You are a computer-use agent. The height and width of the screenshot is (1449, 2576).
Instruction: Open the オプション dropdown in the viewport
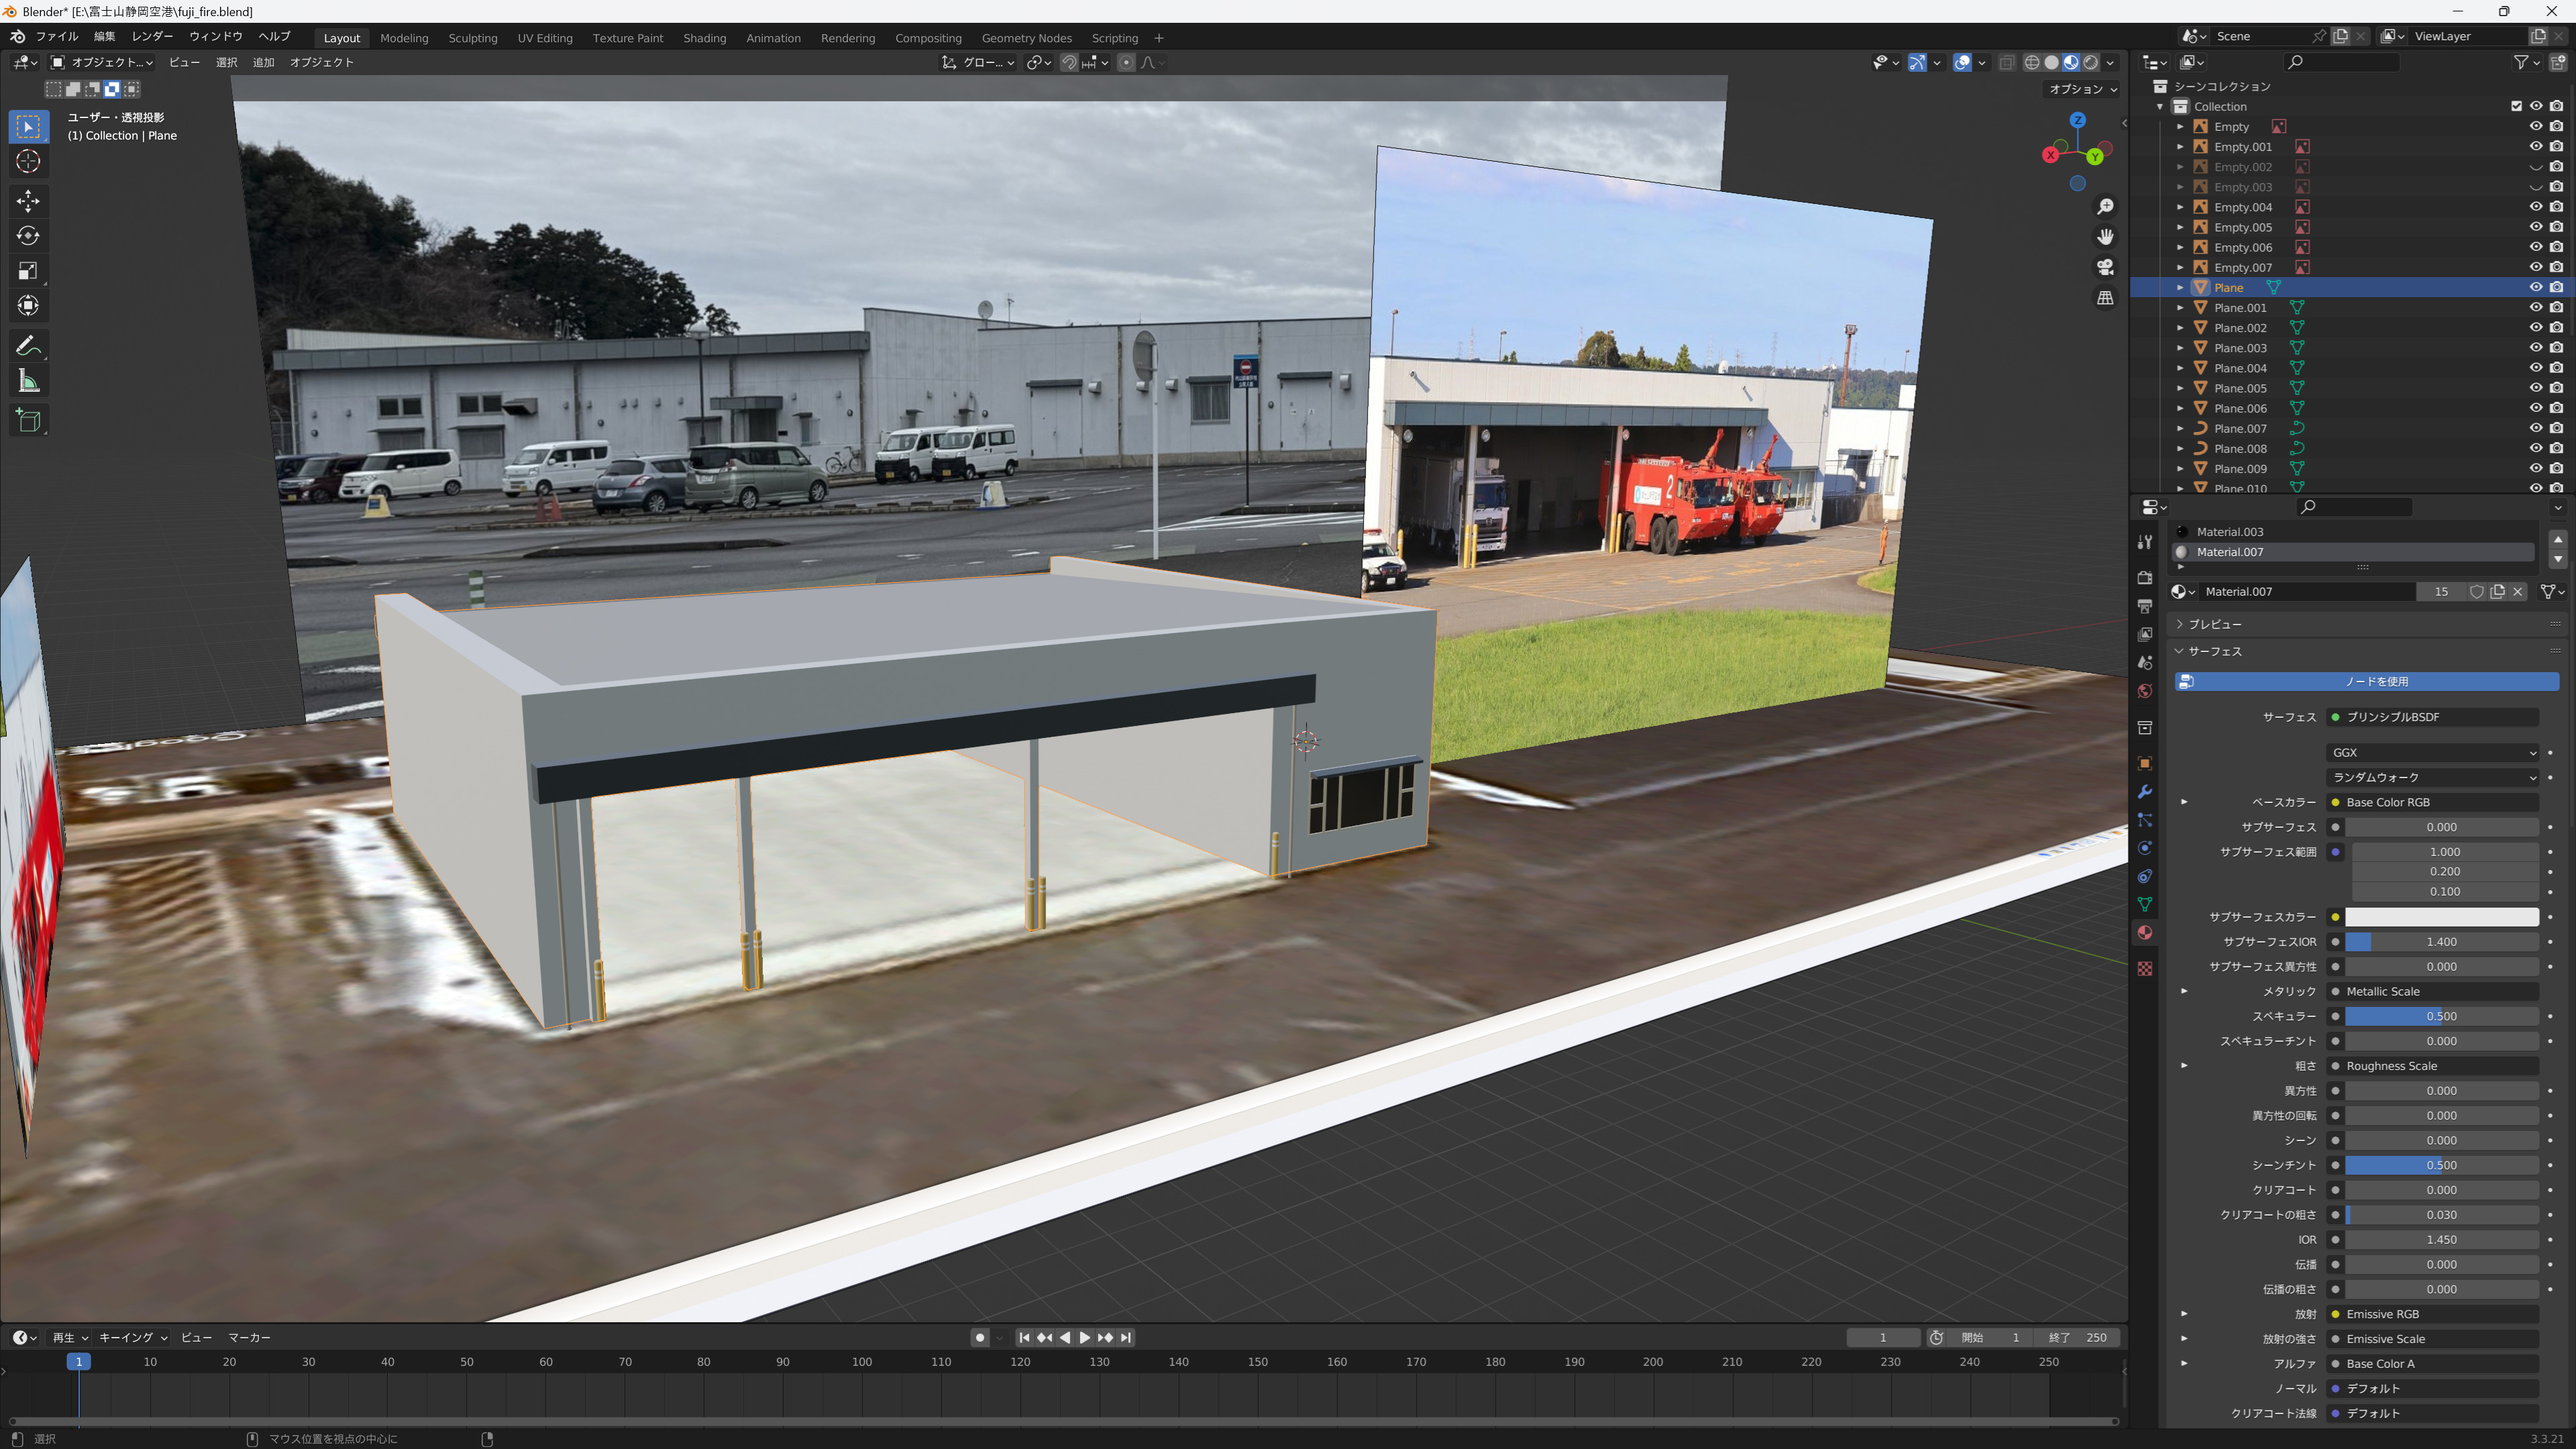[x=2083, y=89]
